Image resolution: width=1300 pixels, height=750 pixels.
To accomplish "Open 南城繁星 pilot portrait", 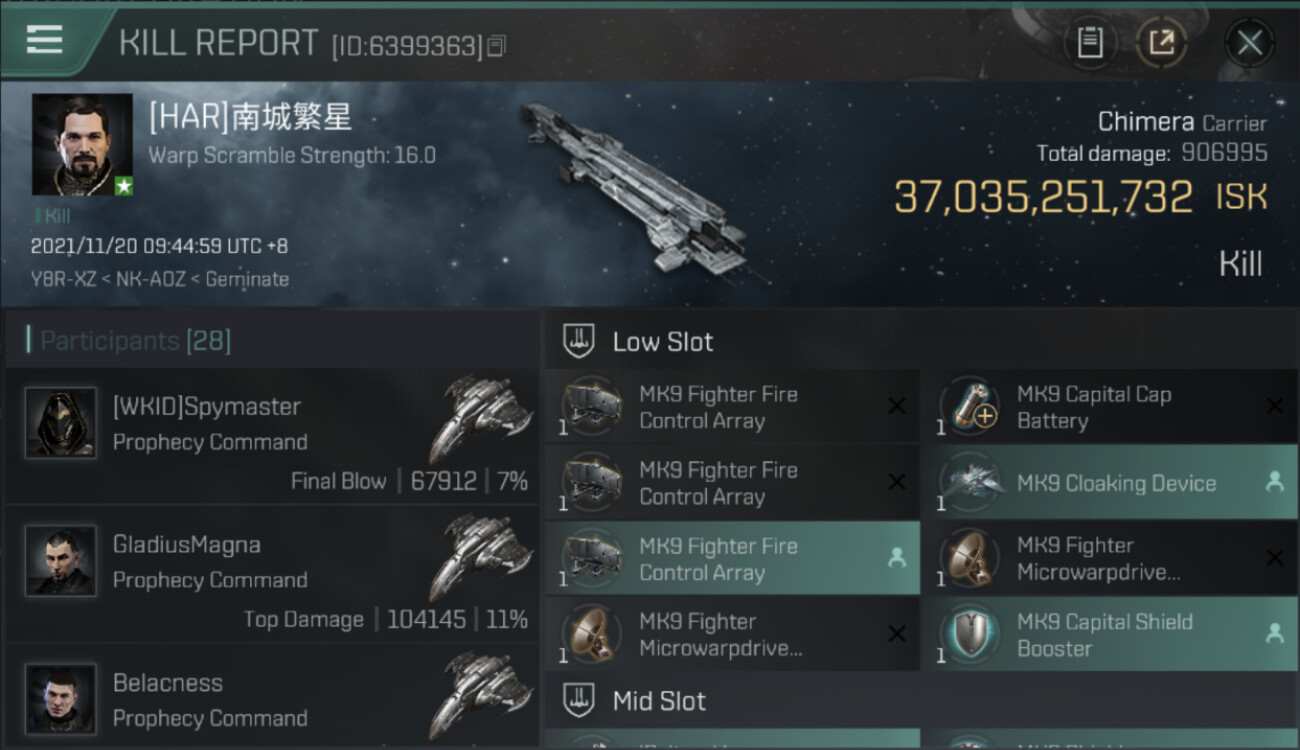I will point(82,144).
